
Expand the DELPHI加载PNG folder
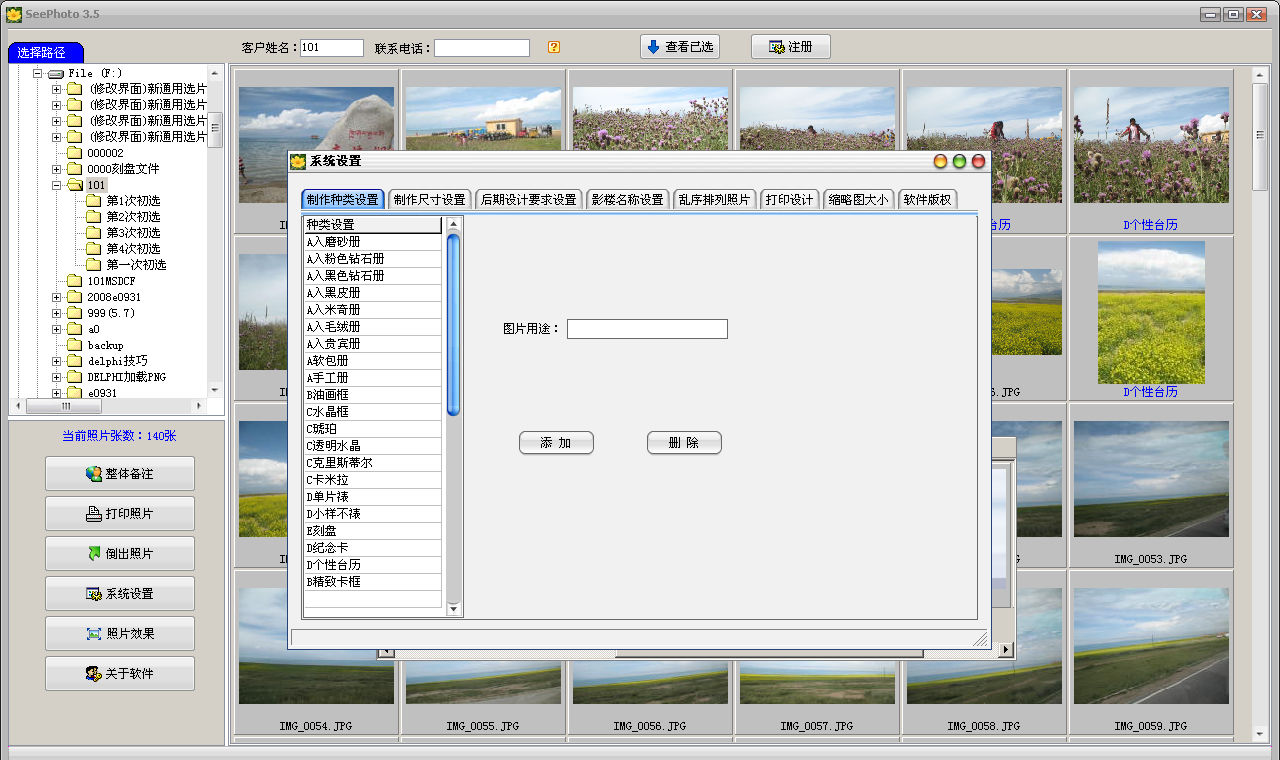(57, 377)
